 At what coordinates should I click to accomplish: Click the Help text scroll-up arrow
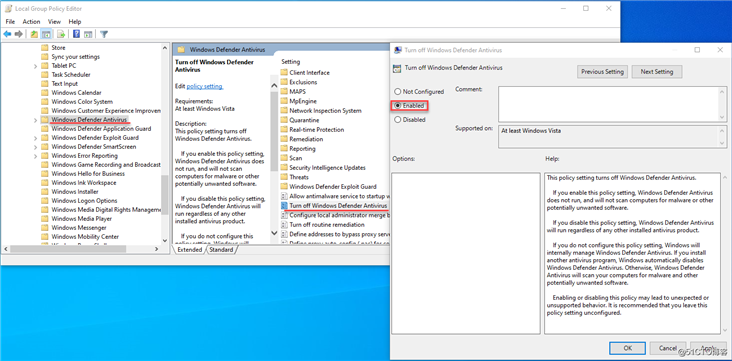pyautogui.click(x=724, y=177)
